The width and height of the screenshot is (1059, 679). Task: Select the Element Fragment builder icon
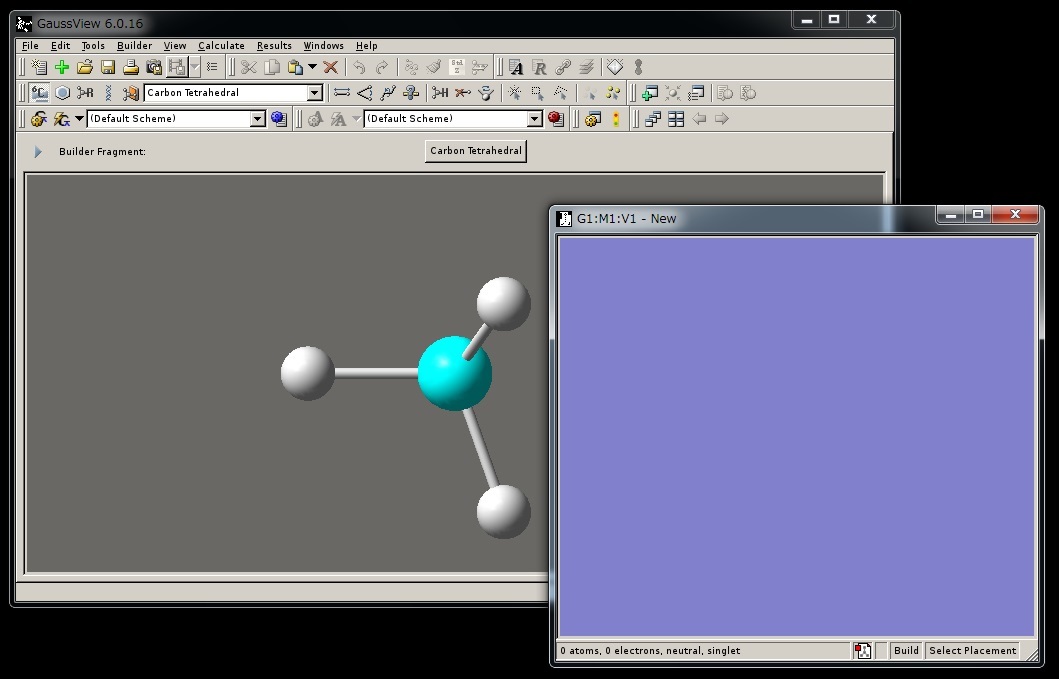[x=40, y=93]
